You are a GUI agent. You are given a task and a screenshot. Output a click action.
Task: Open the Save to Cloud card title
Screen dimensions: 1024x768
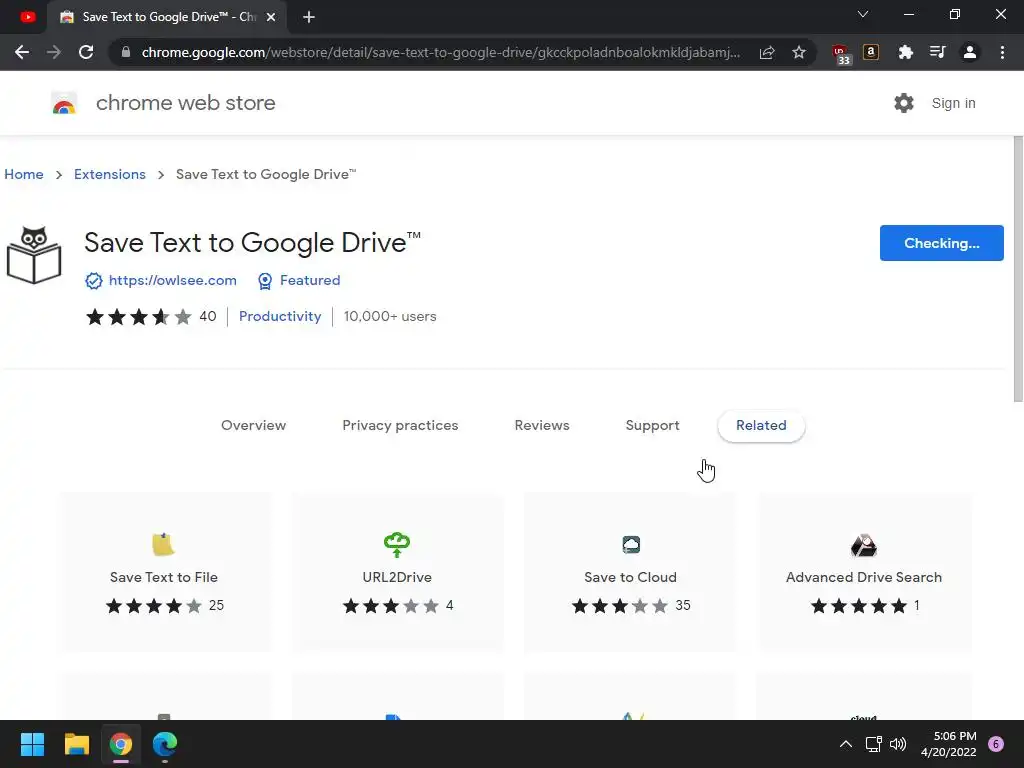pos(630,577)
